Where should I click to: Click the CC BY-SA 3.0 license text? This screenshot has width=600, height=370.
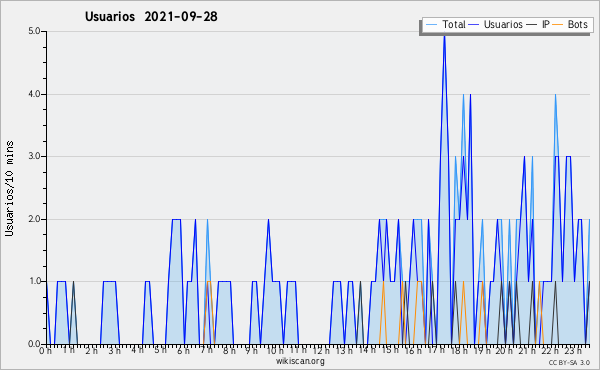point(569,362)
